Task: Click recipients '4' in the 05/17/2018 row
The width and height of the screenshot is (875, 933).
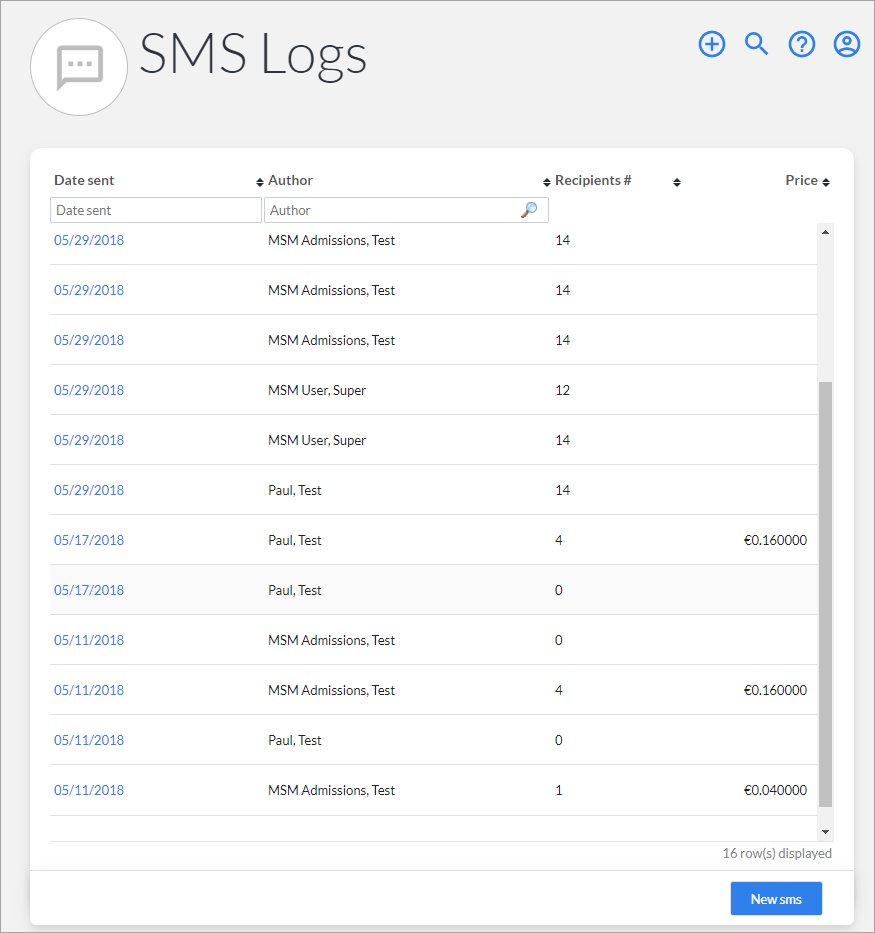Action: pyautogui.click(x=559, y=540)
